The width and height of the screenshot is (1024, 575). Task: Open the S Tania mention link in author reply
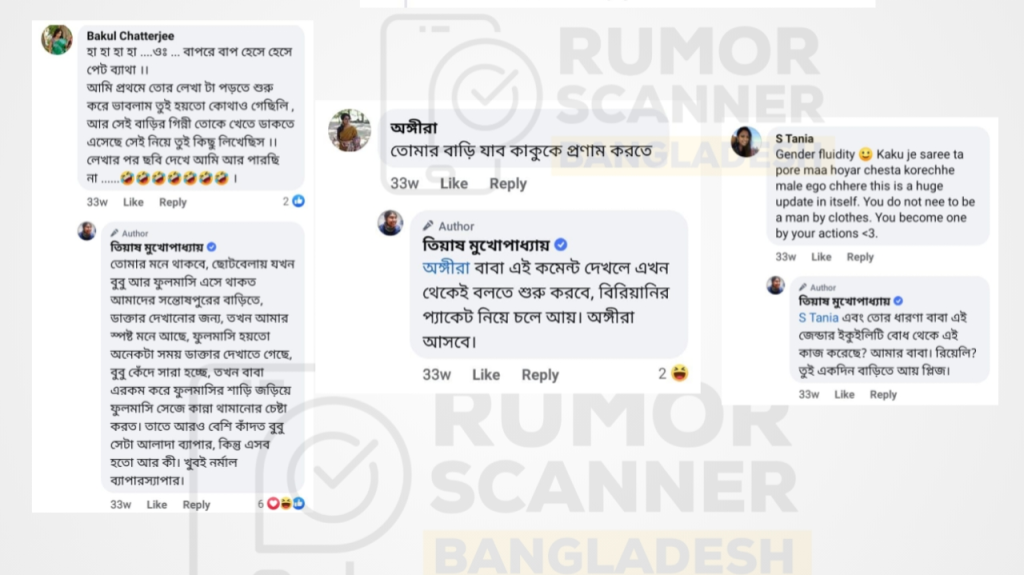point(818,318)
